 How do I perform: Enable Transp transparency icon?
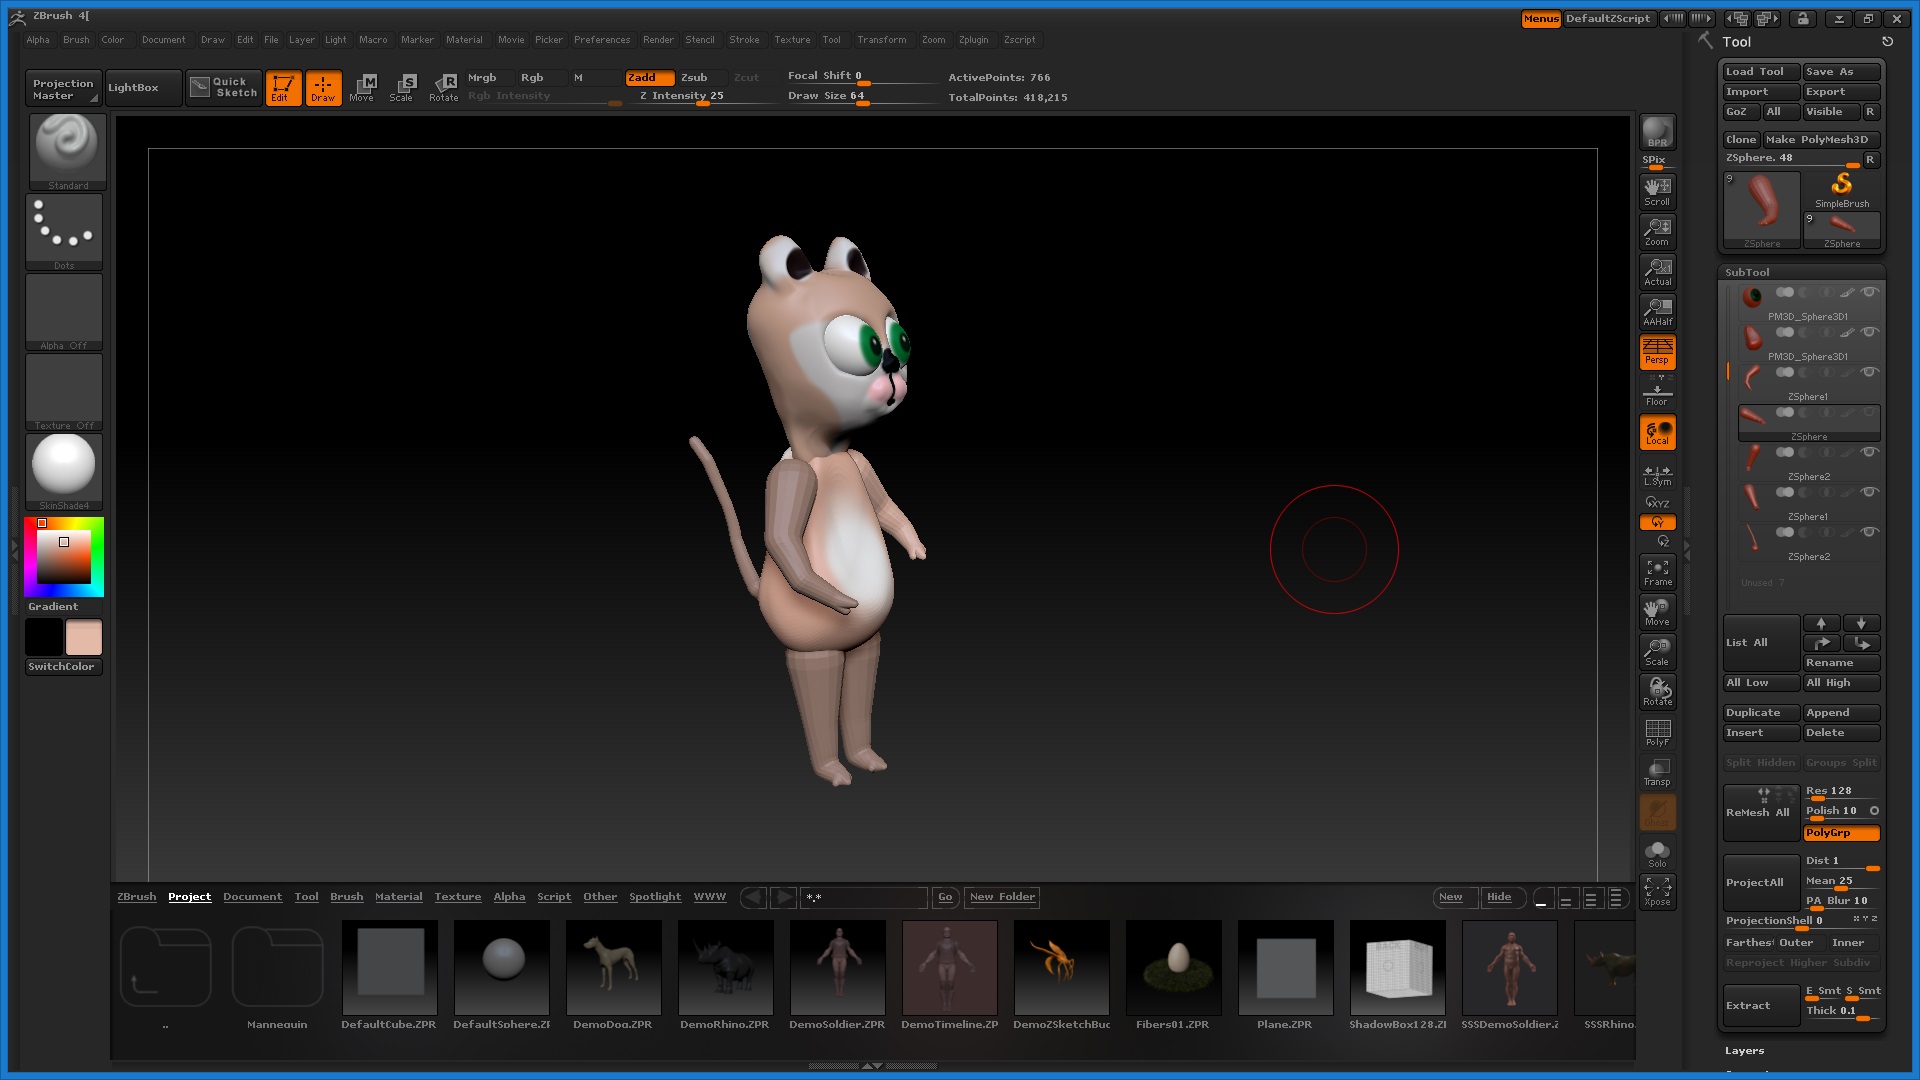pyautogui.click(x=1657, y=772)
